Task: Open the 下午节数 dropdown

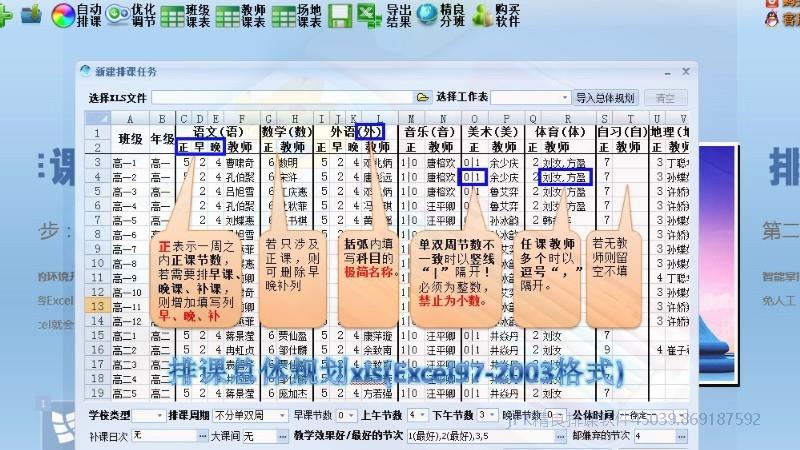Action: (x=492, y=415)
